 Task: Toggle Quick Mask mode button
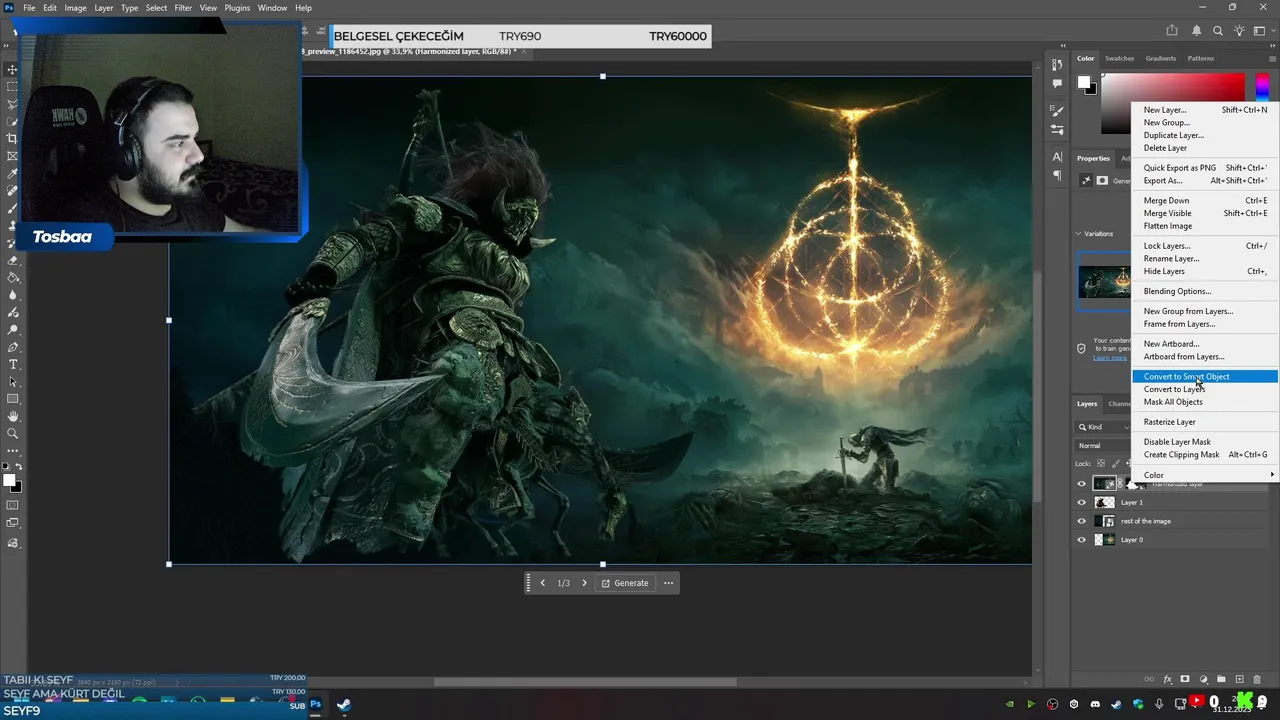(13, 505)
